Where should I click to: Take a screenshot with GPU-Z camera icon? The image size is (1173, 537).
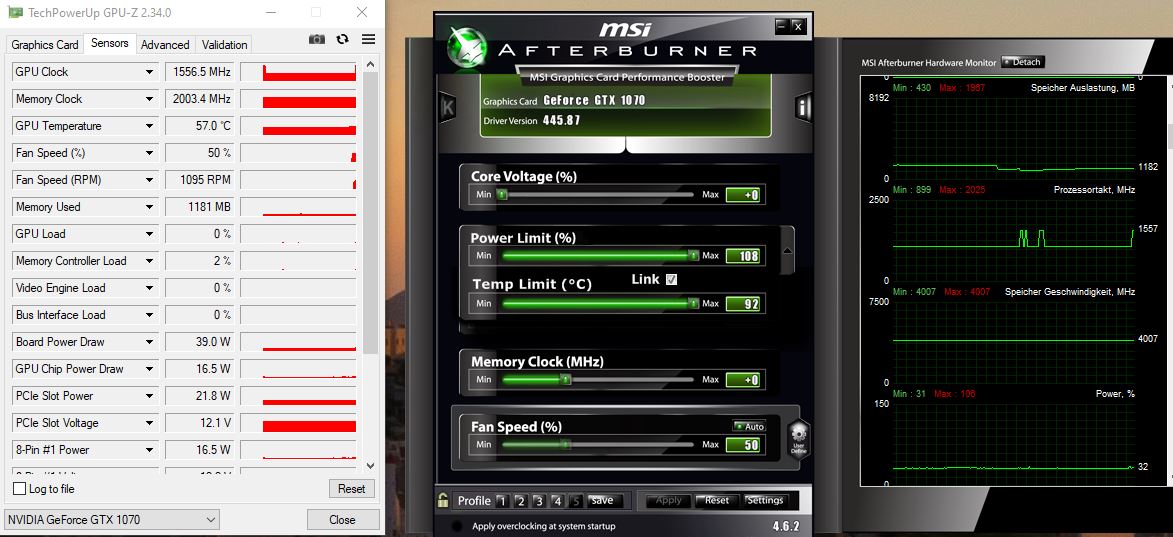(x=317, y=40)
